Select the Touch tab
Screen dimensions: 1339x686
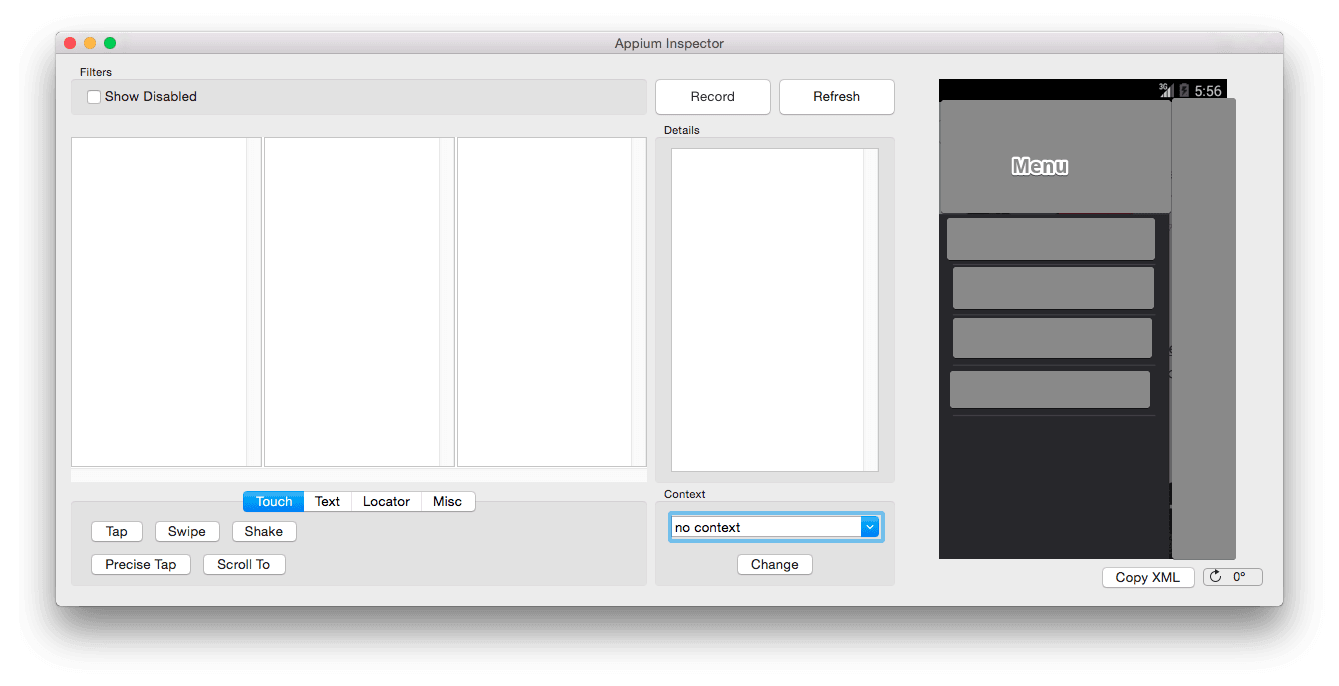pyautogui.click(x=272, y=501)
